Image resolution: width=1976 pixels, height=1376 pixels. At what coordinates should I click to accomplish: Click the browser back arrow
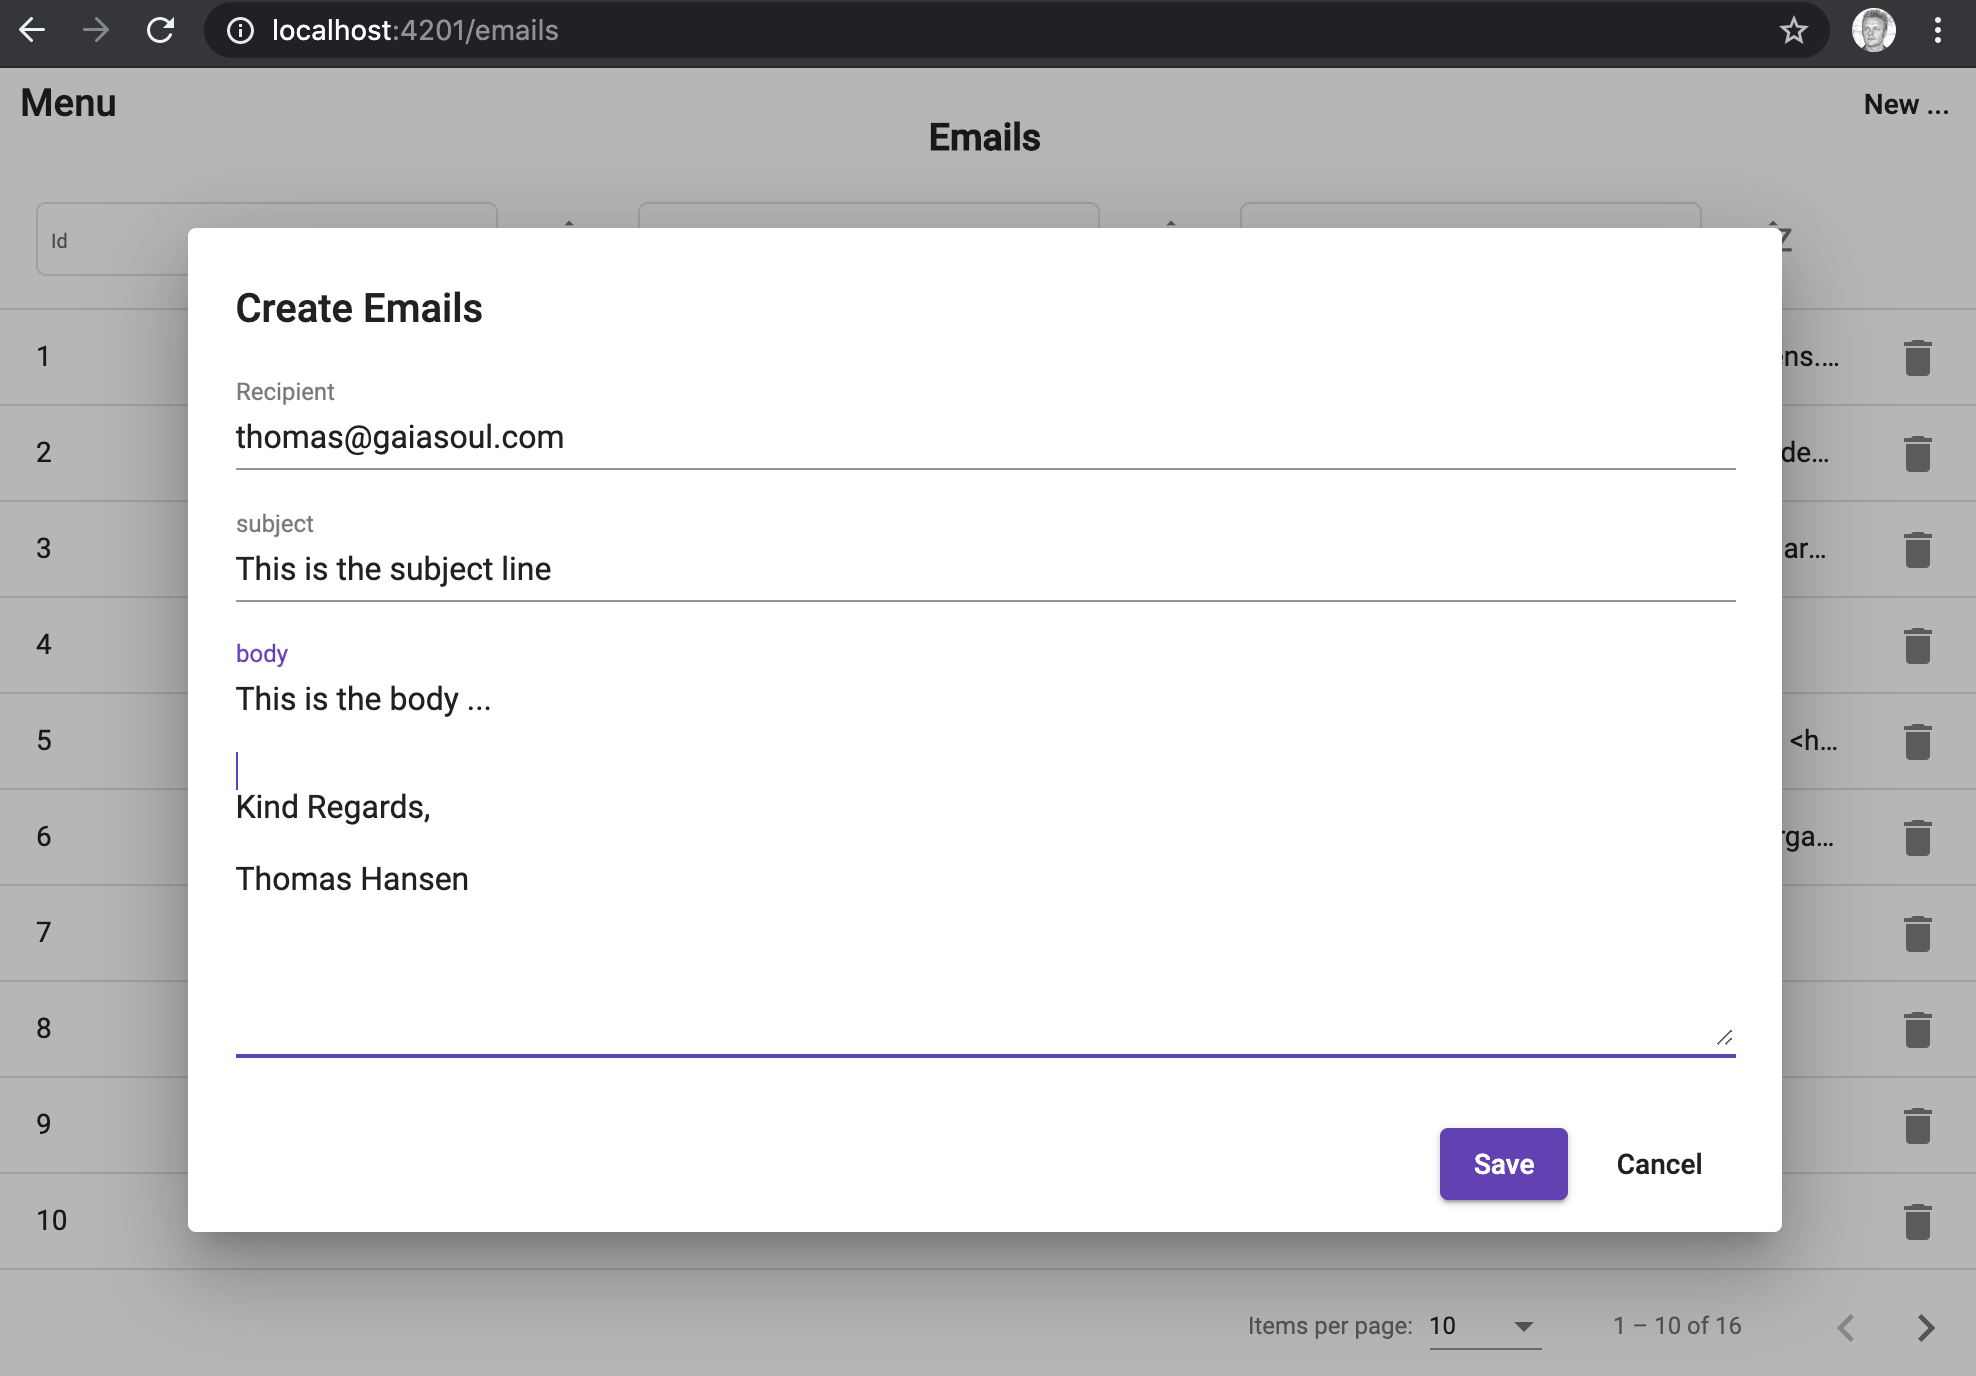pos(32,30)
